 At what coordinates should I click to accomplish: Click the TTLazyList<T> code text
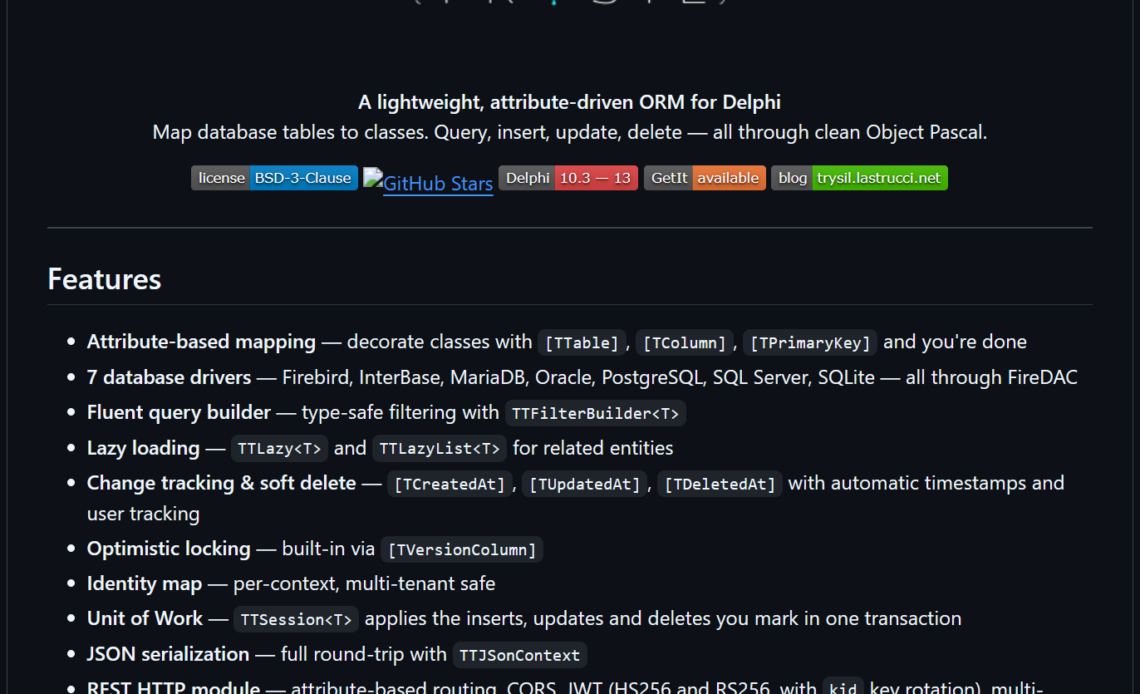click(x=439, y=448)
